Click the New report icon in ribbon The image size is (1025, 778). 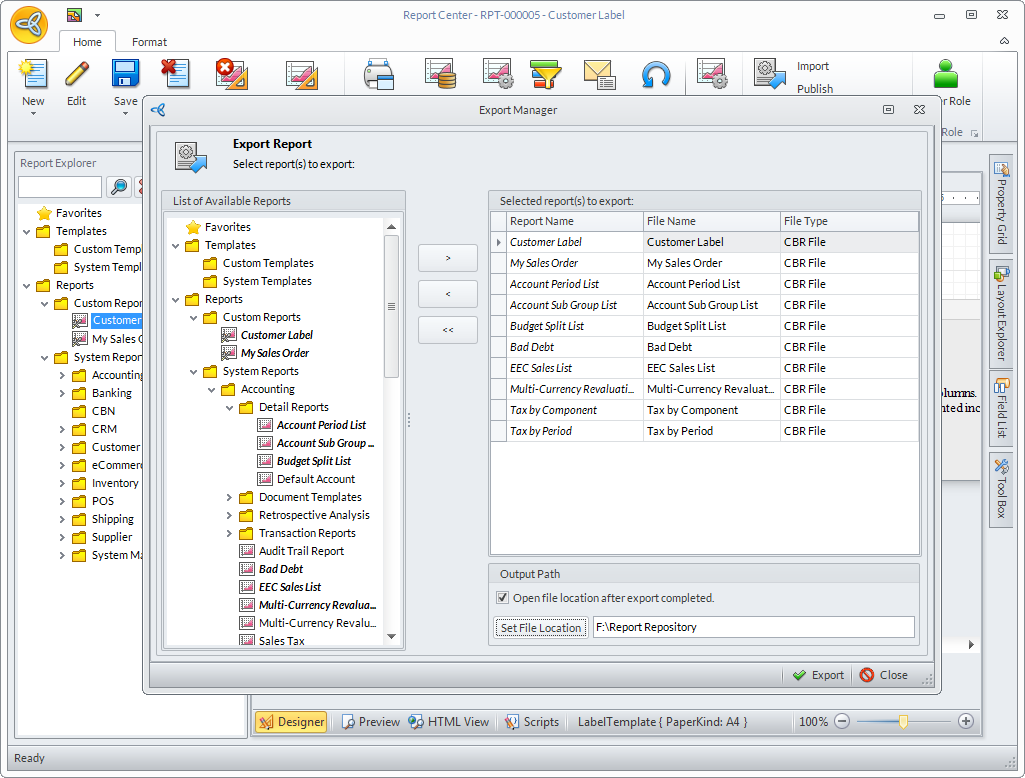click(33, 76)
